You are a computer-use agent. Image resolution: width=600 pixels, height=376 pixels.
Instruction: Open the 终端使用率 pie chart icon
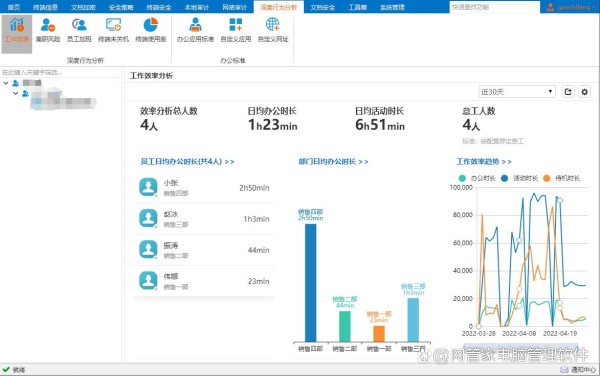click(150, 31)
